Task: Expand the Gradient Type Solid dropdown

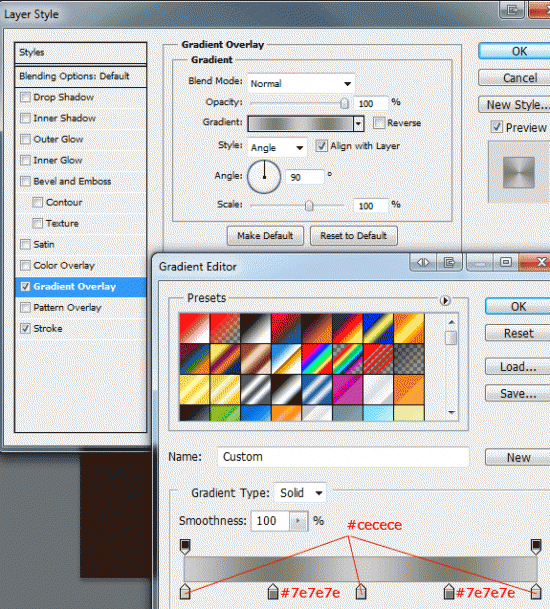Action: pos(300,493)
